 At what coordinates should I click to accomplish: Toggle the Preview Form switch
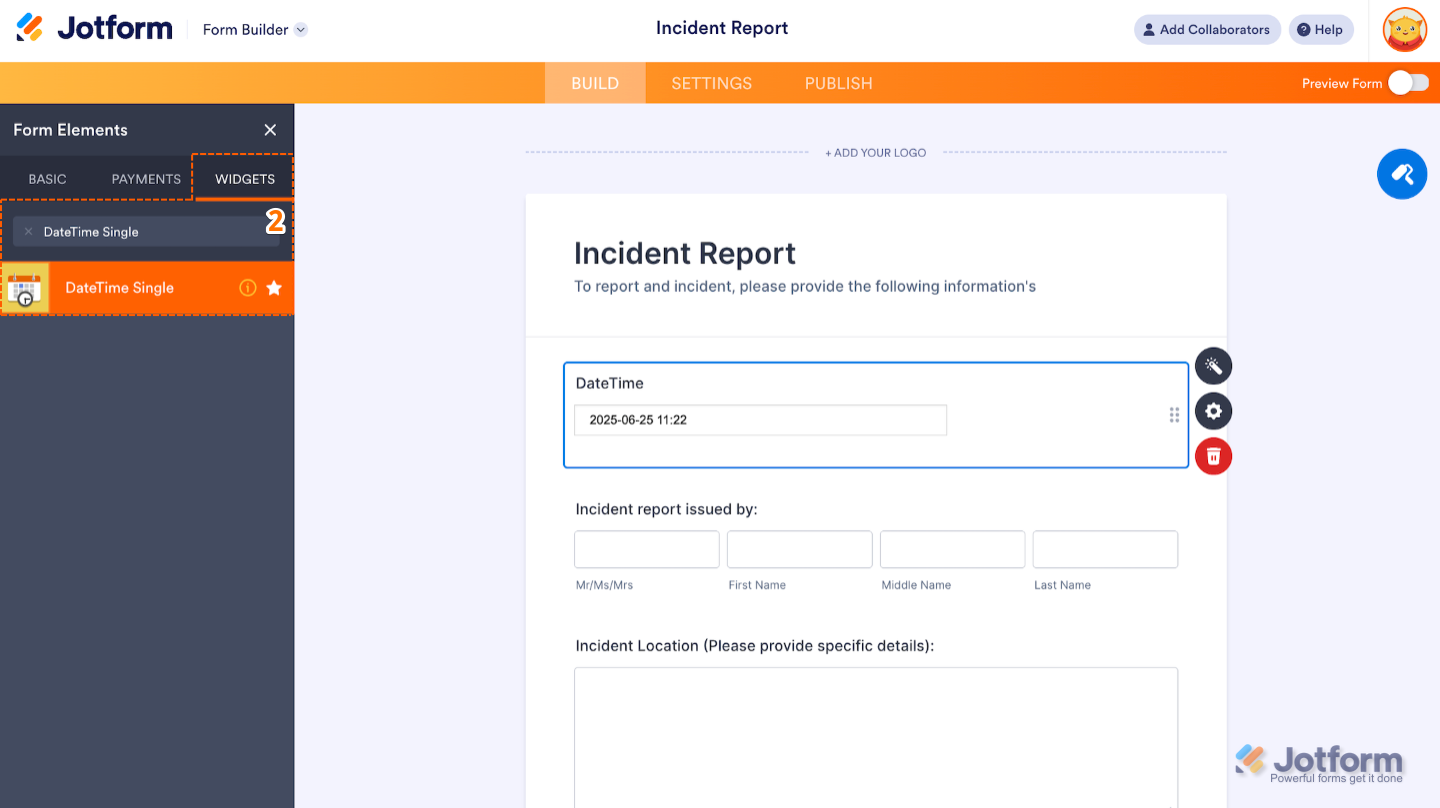pos(1408,83)
